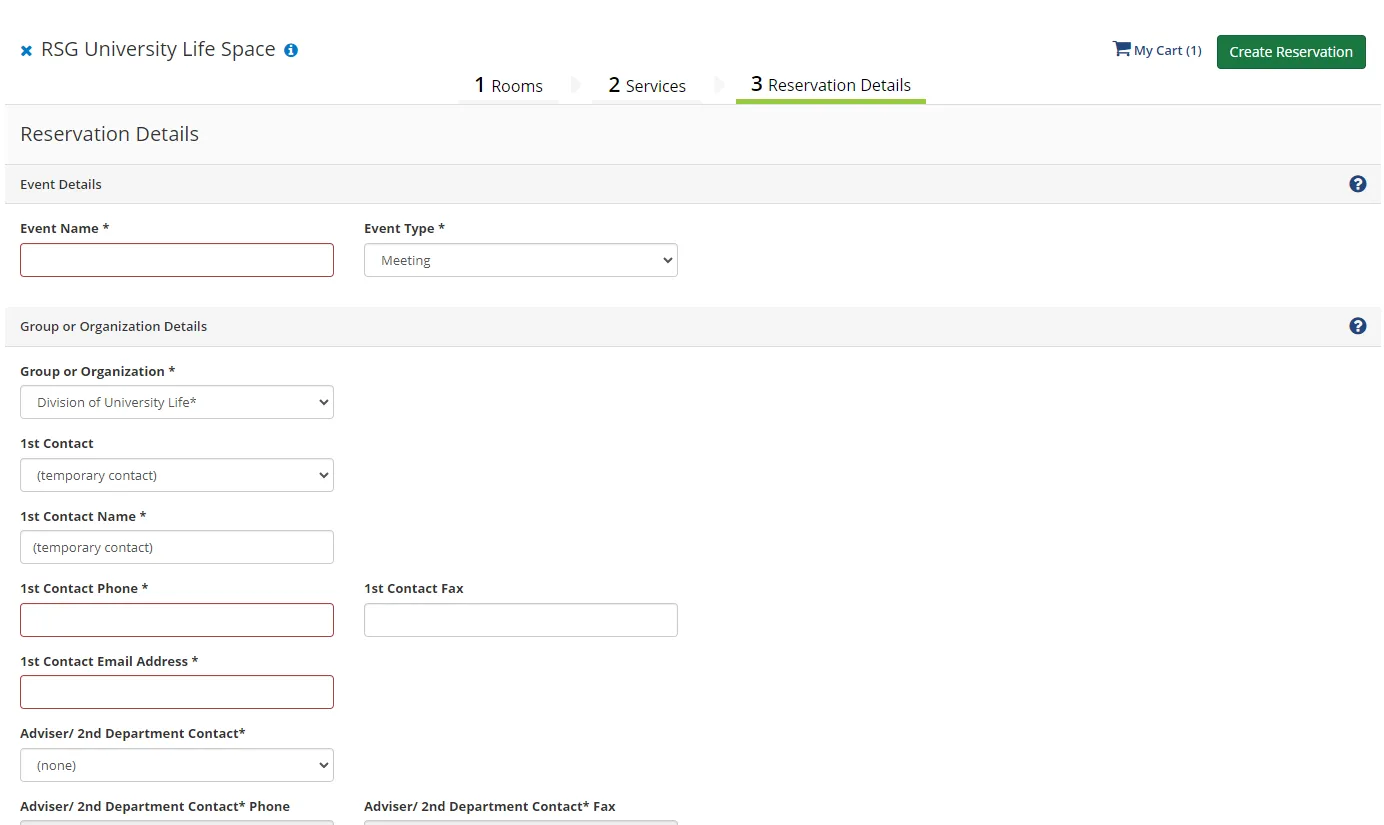
Task: Open the info icon next to RSG University Life Space
Action: point(291,50)
